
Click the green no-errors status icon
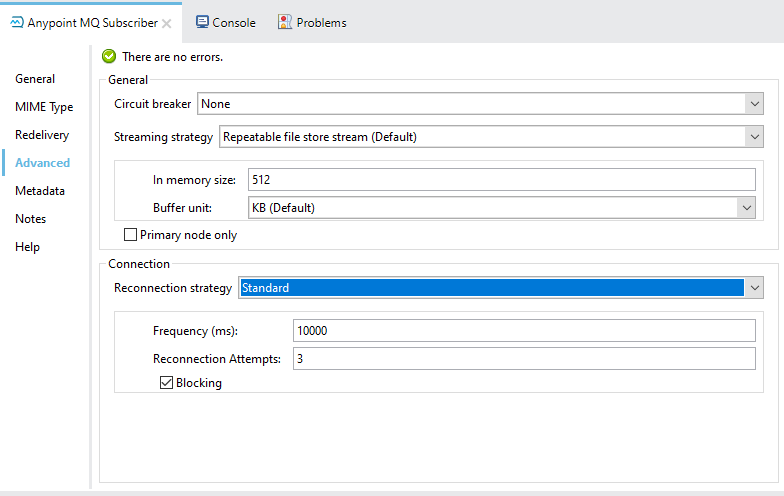click(109, 57)
